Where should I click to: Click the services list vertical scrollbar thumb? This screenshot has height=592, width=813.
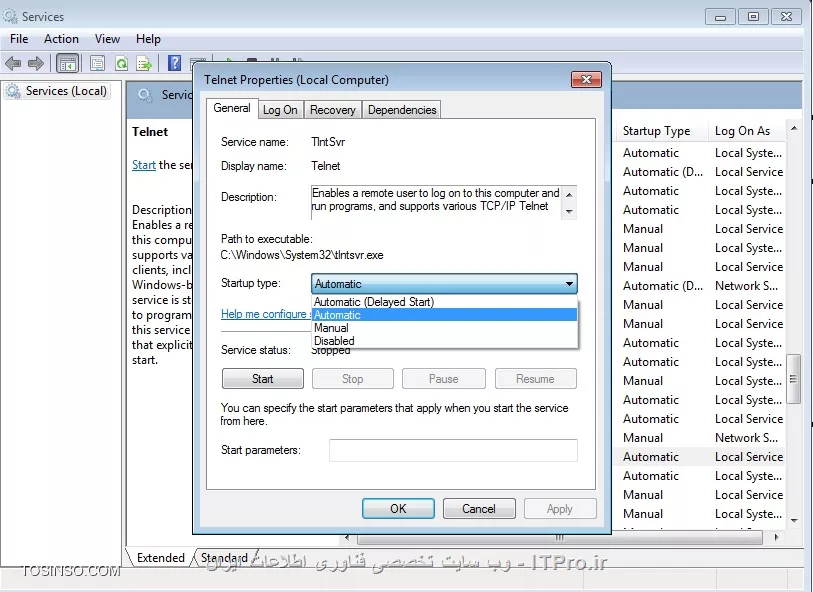click(793, 378)
